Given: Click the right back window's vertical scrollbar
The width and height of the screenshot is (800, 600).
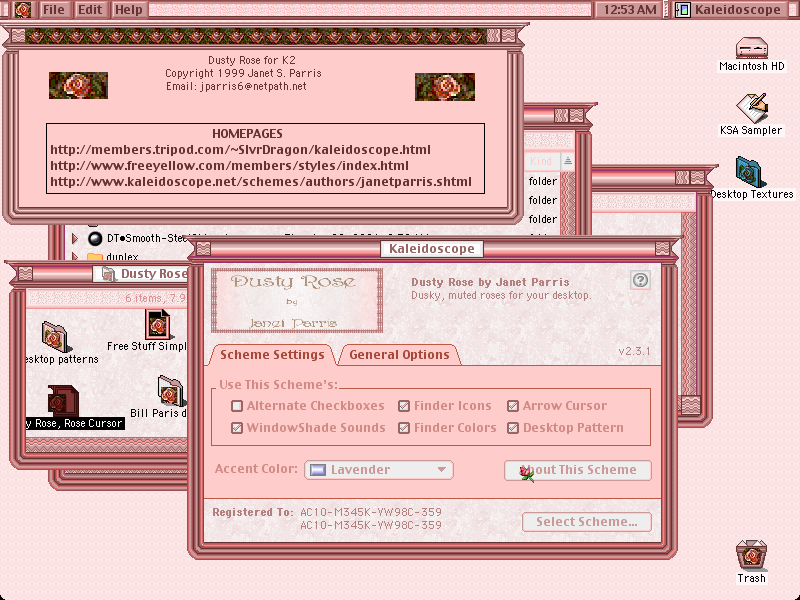Looking at the screenshot, I should 689,305.
